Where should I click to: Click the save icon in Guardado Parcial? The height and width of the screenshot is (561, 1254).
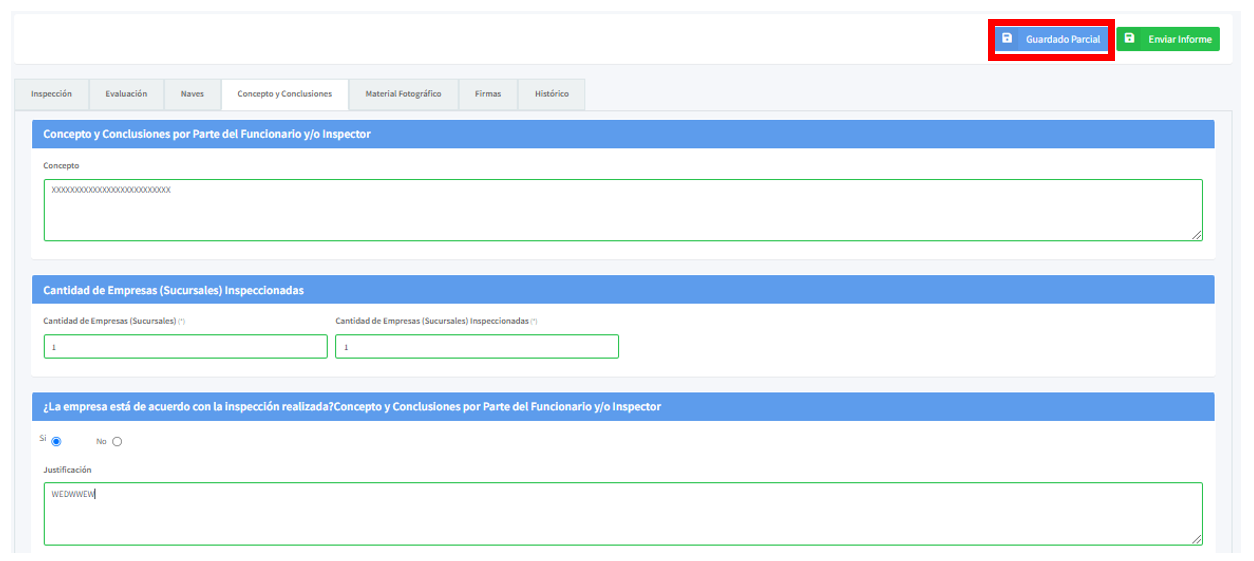click(1007, 39)
